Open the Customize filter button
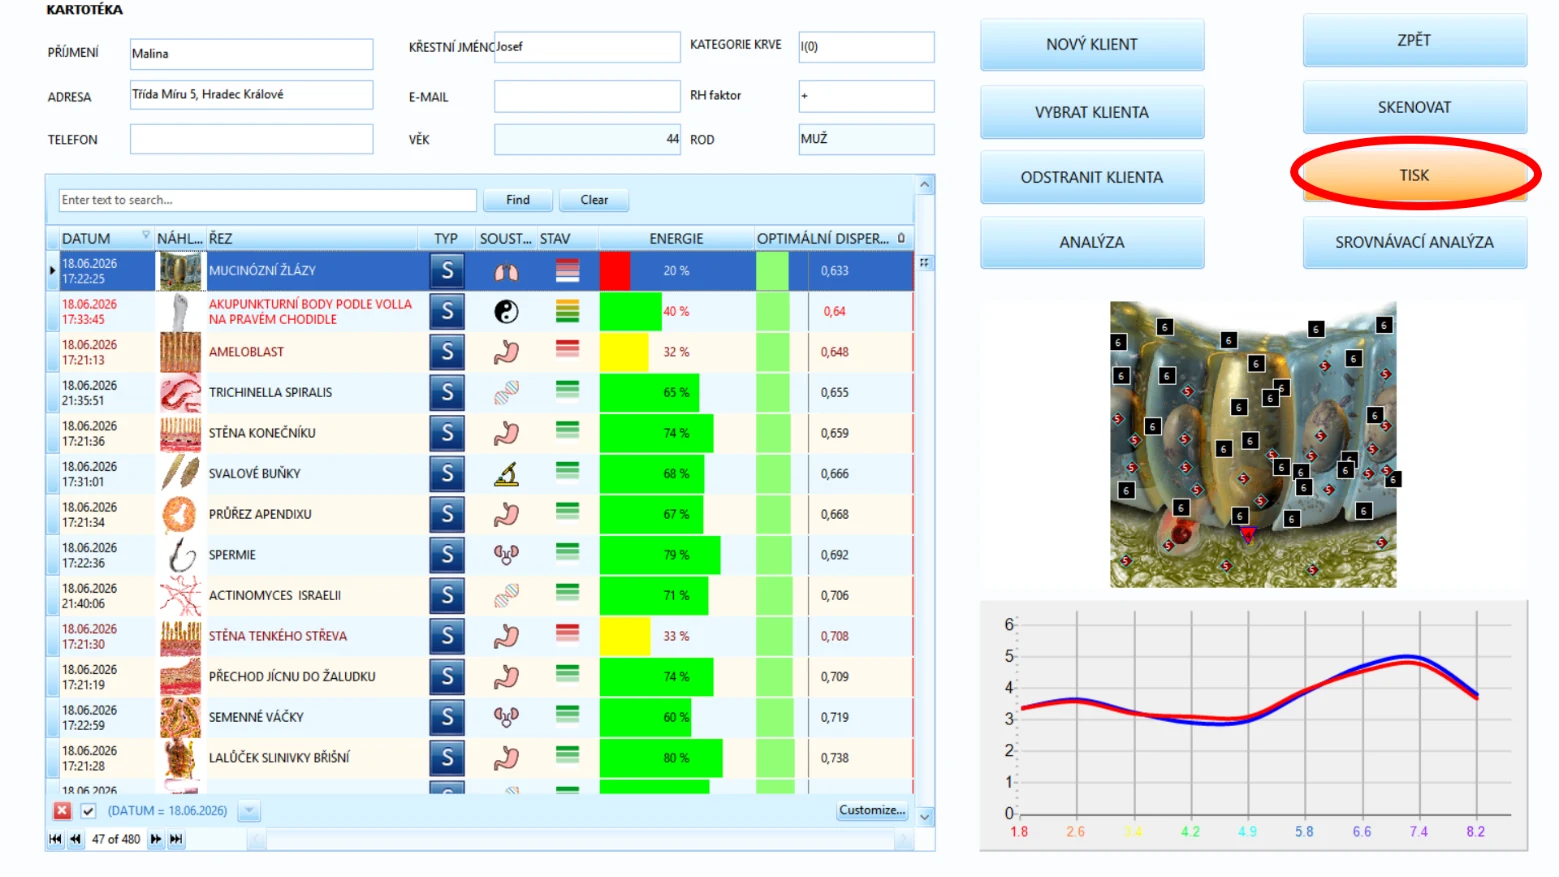This screenshot has width=1559, height=877. point(872,811)
